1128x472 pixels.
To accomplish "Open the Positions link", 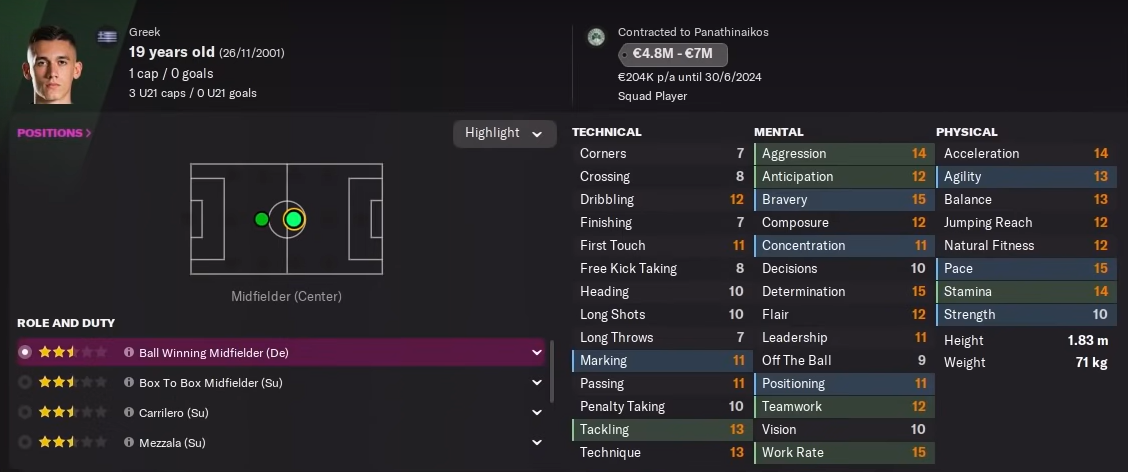I will pos(54,133).
